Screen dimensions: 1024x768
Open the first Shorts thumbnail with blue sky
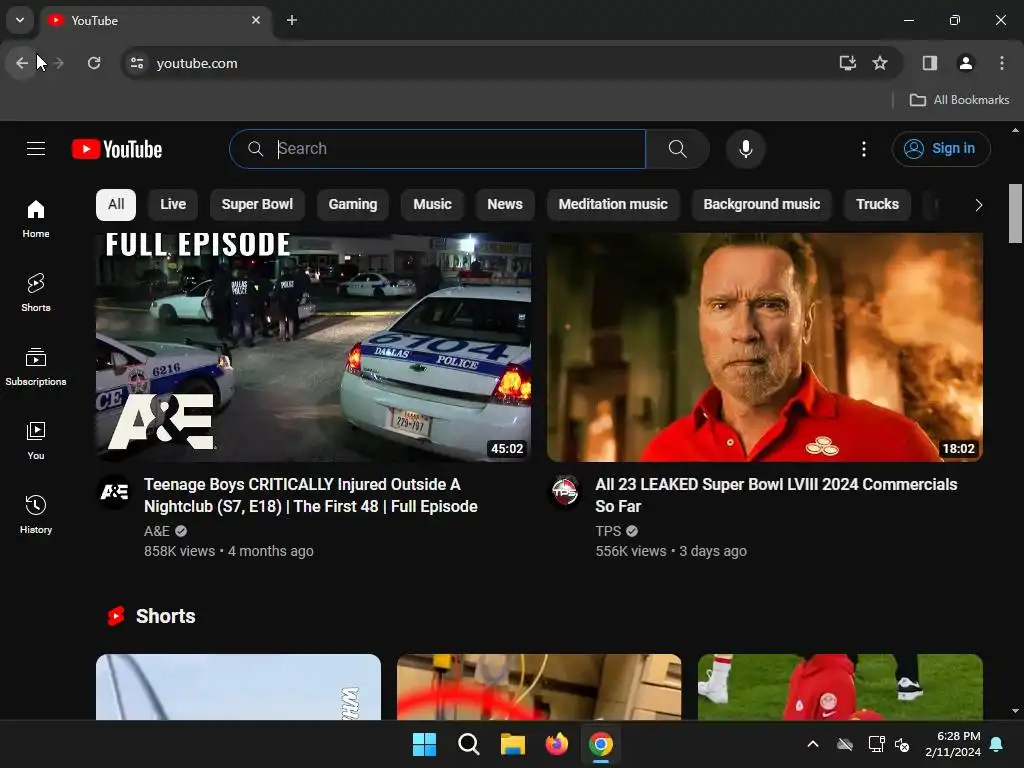(238, 687)
